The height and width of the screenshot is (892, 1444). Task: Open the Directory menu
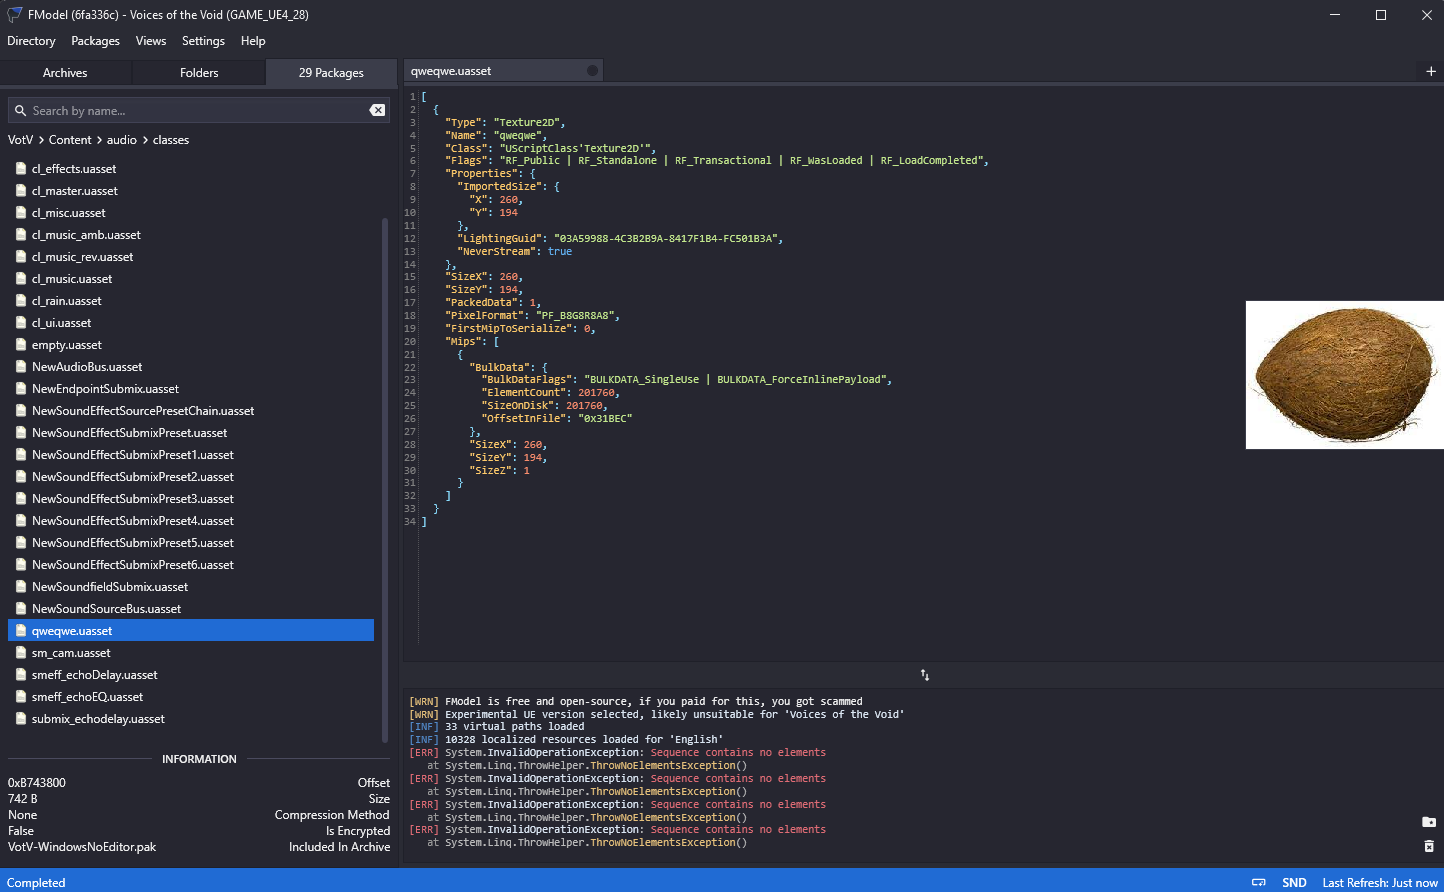tap(31, 41)
